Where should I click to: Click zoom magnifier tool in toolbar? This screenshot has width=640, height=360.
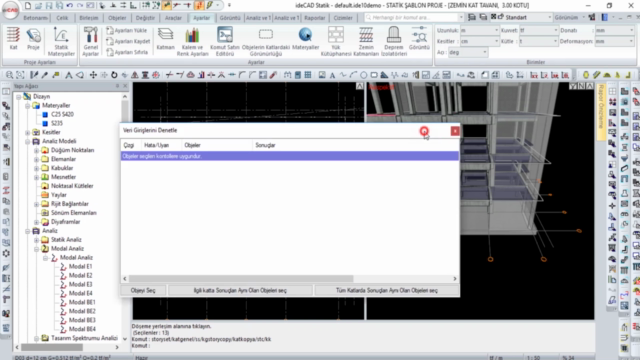(x=9, y=75)
